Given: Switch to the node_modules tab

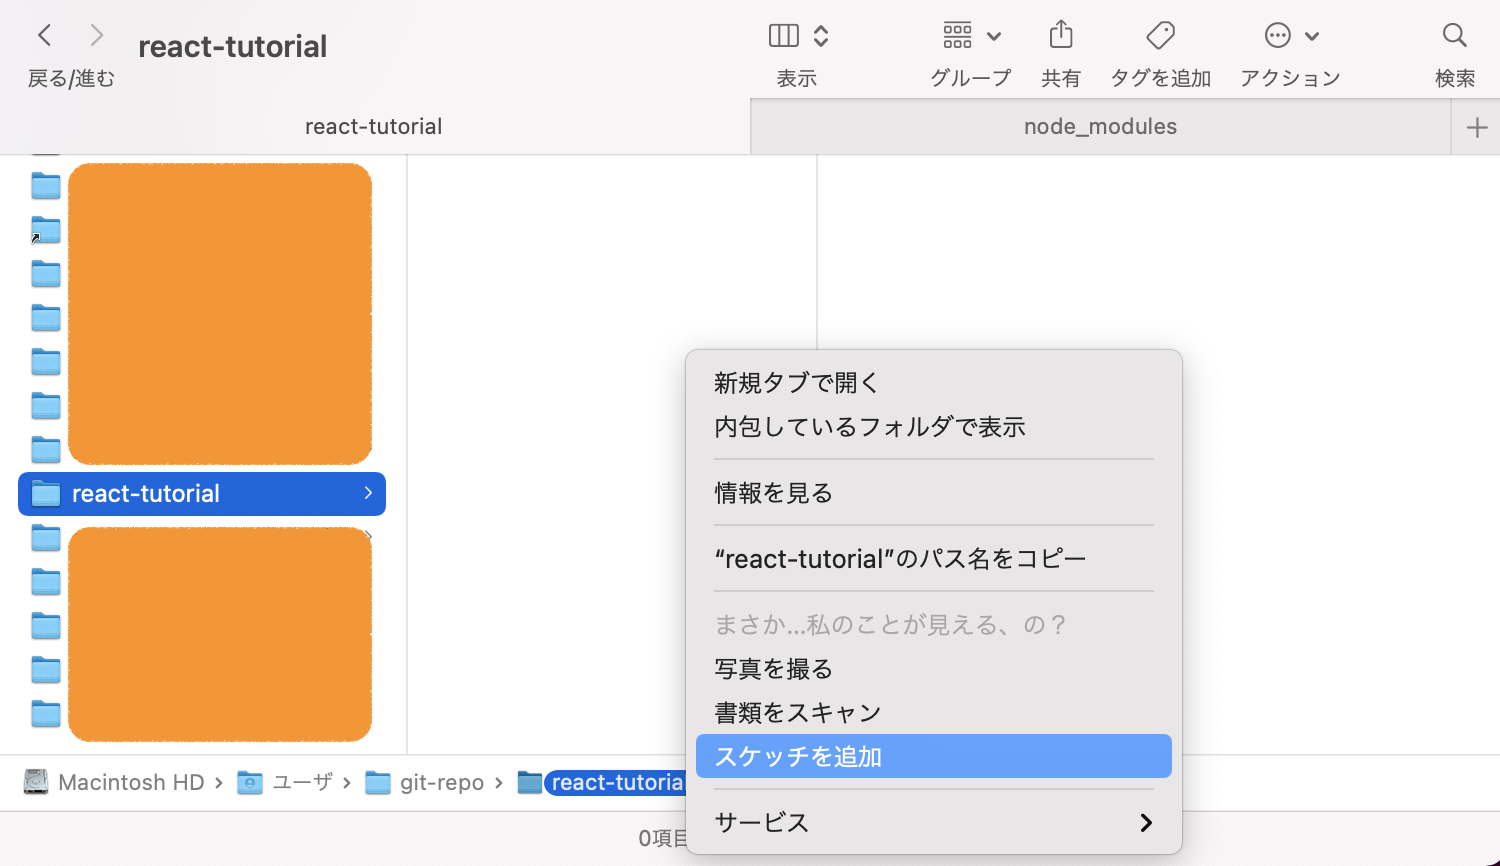Looking at the screenshot, I should [x=1100, y=126].
